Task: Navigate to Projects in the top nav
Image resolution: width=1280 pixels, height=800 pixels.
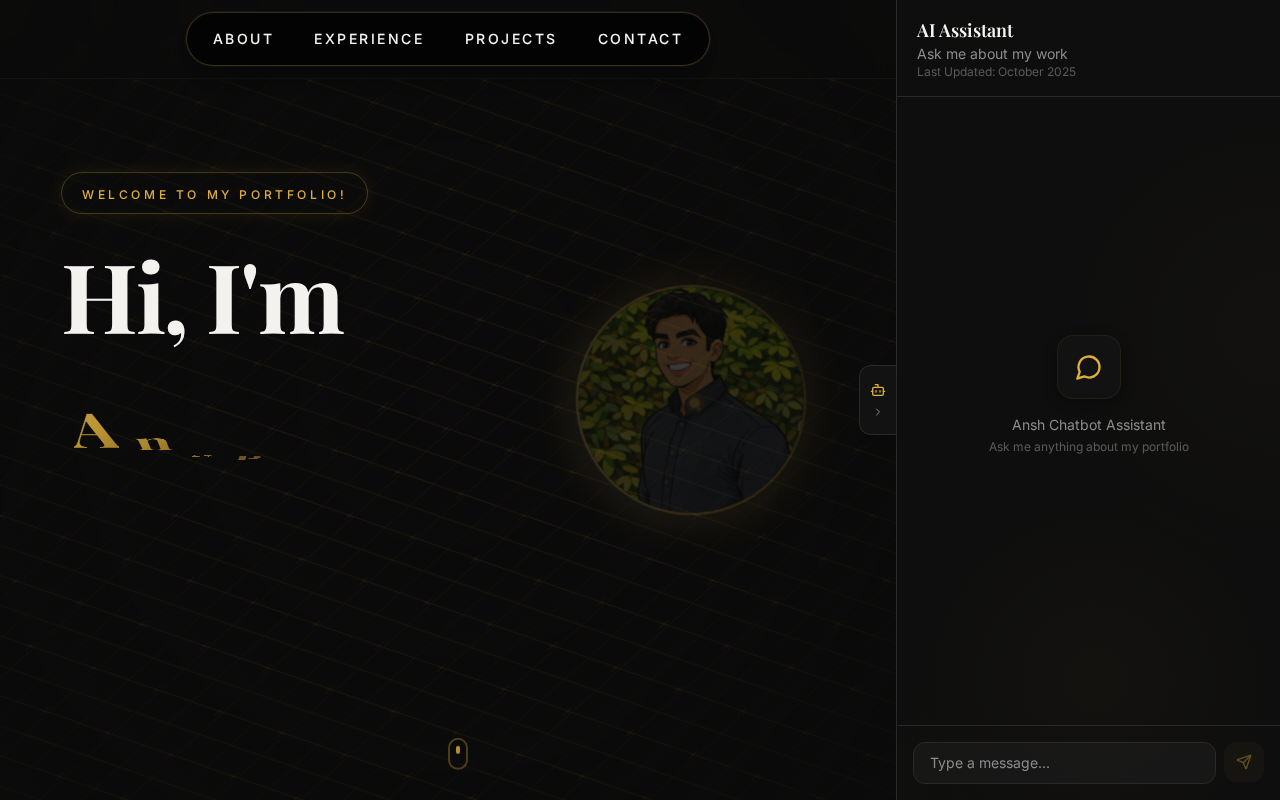Action: (511, 39)
